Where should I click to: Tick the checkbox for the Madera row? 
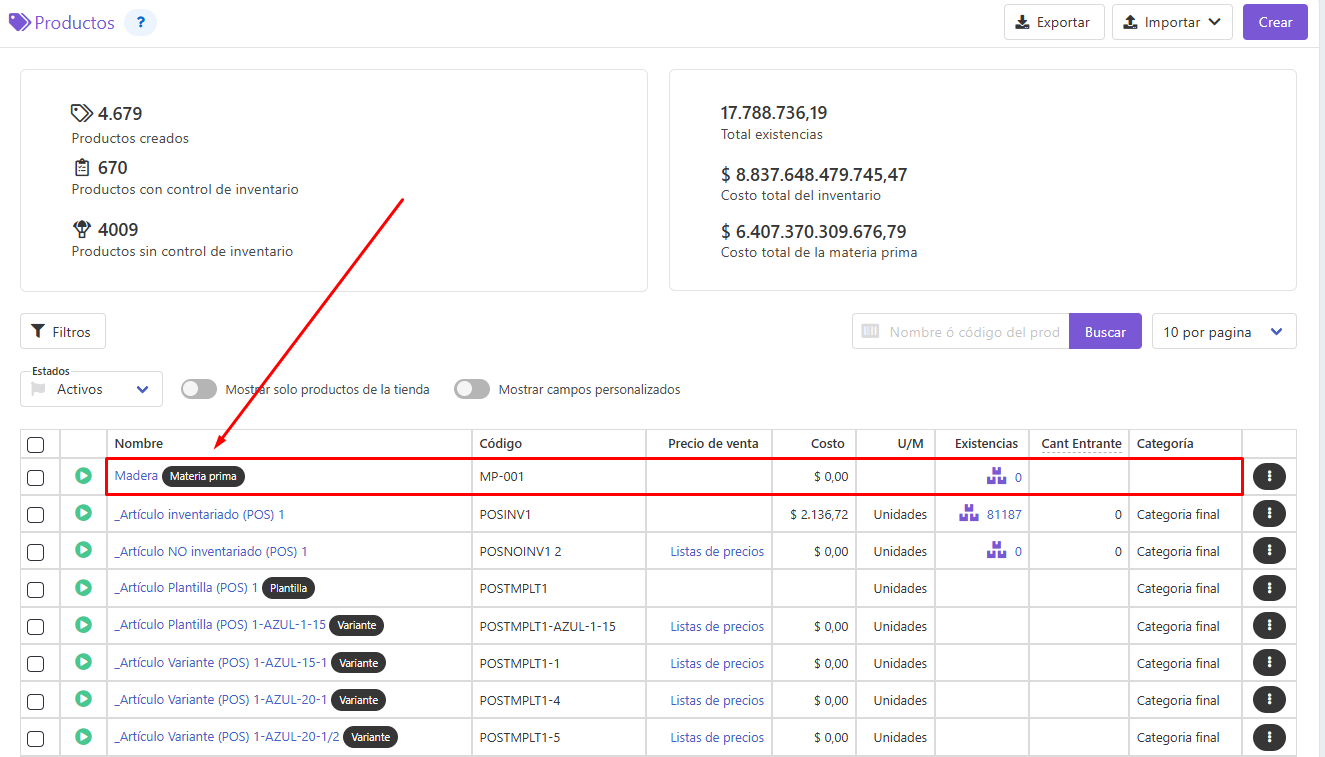point(36,478)
